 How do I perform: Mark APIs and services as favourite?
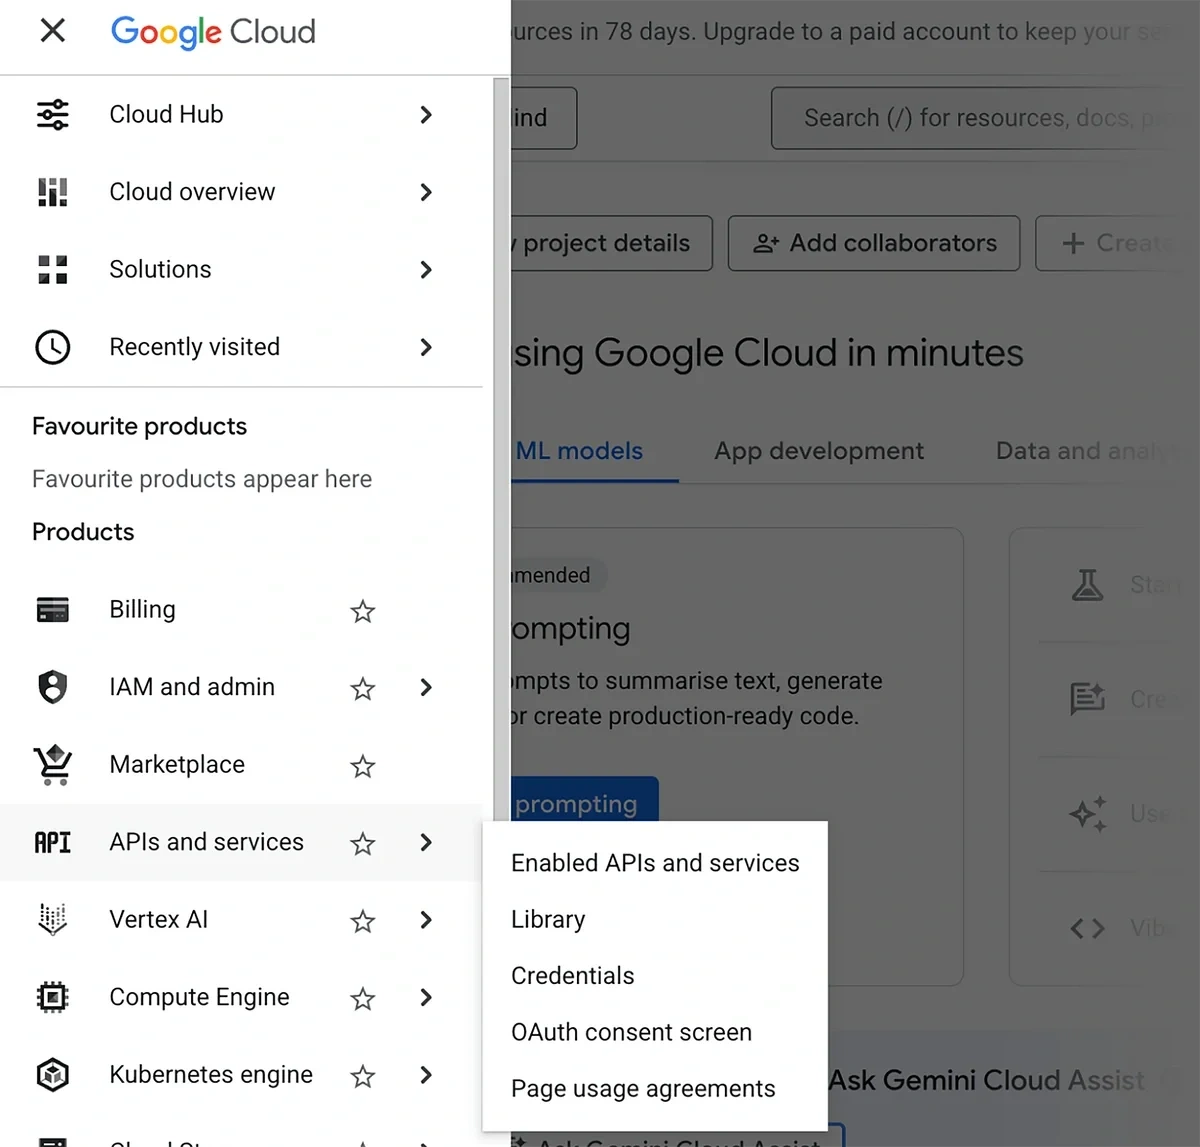pos(362,844)
